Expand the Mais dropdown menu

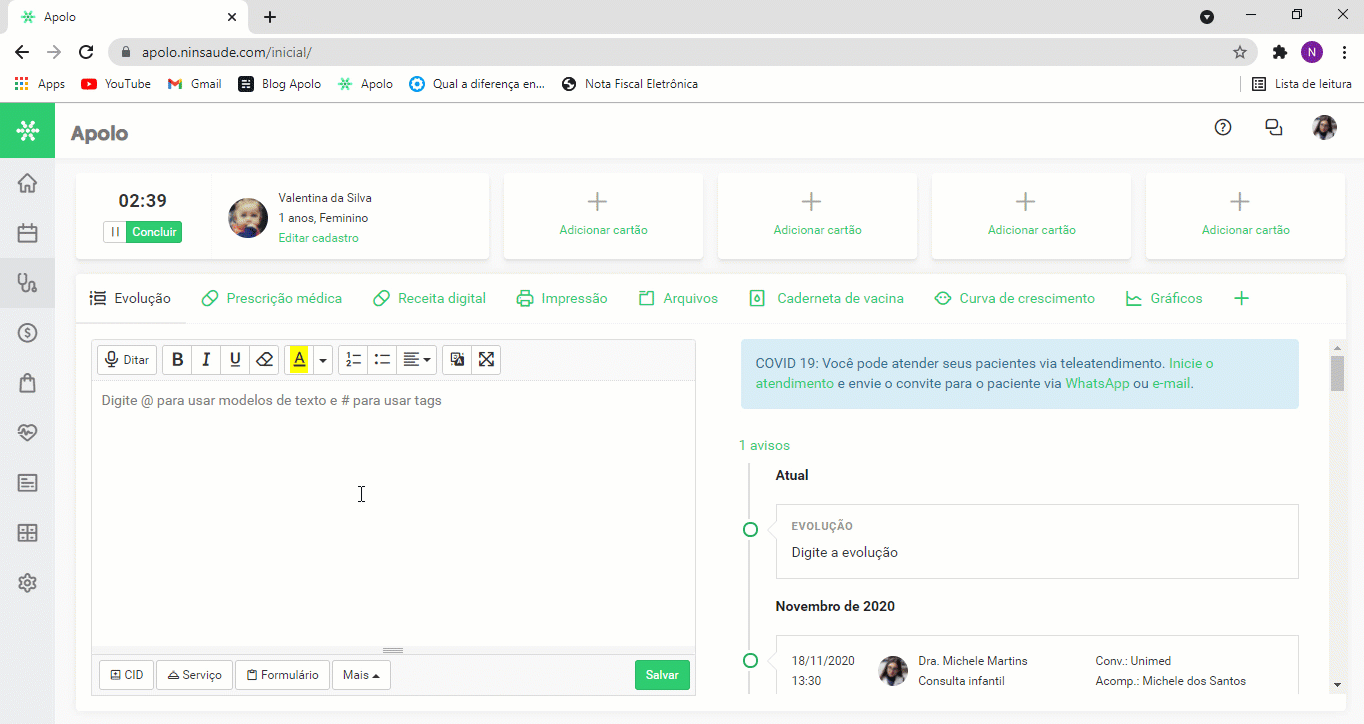pos(361,675)
